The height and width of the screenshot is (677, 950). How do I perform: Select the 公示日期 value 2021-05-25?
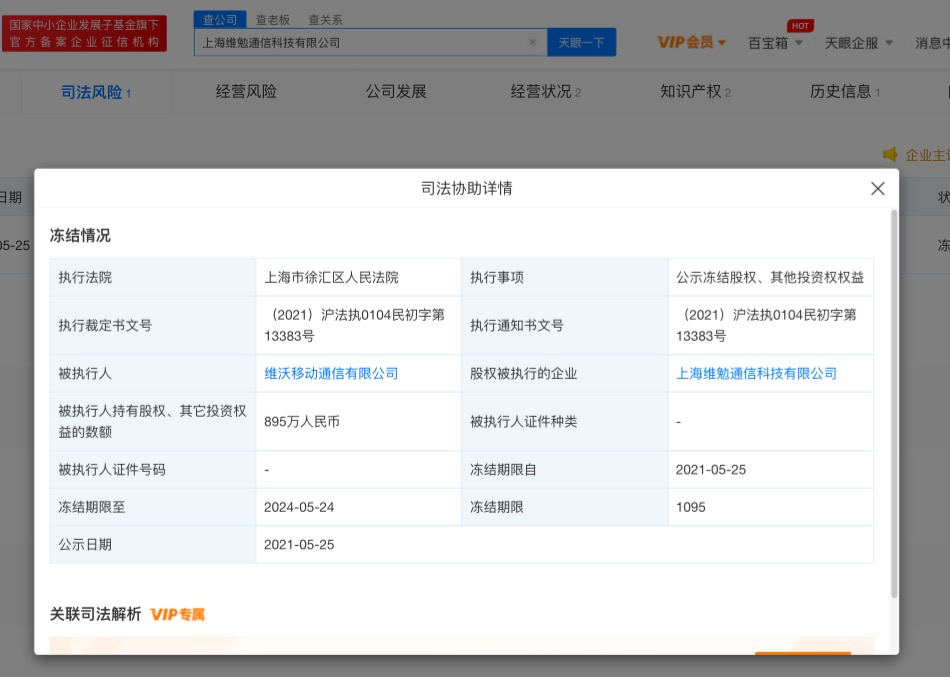(x=299, y=544)
